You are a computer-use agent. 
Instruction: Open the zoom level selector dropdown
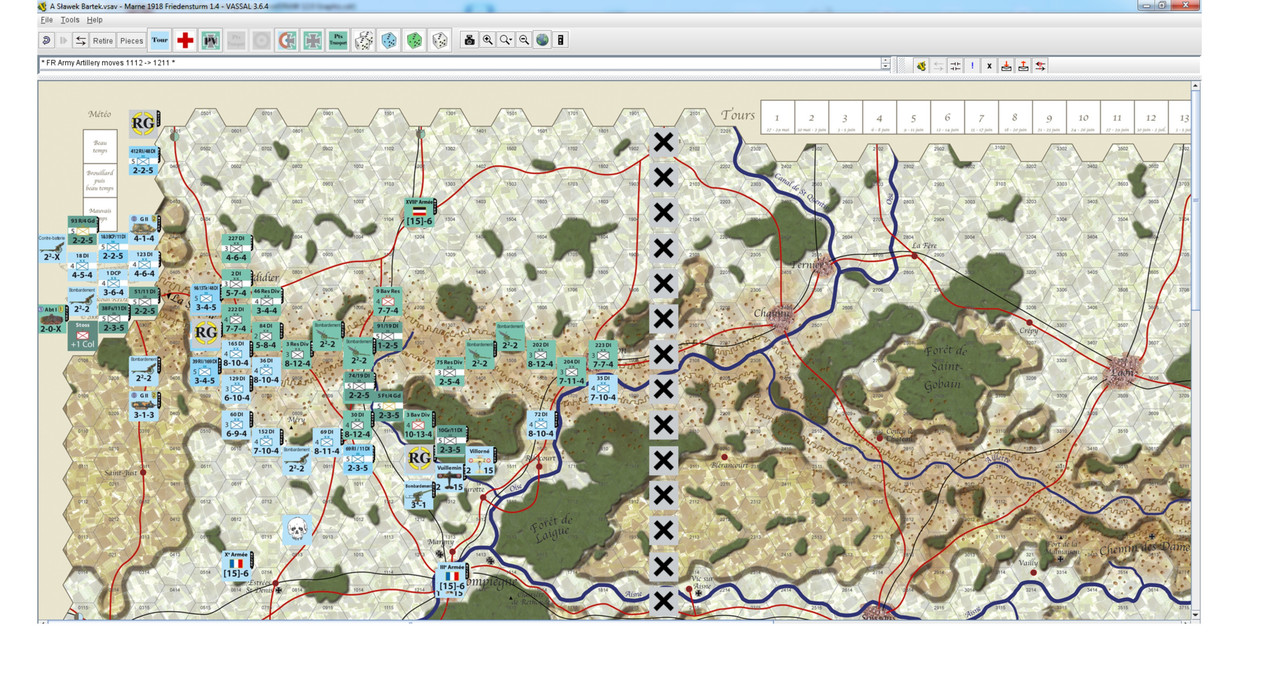tap(506, 40)
